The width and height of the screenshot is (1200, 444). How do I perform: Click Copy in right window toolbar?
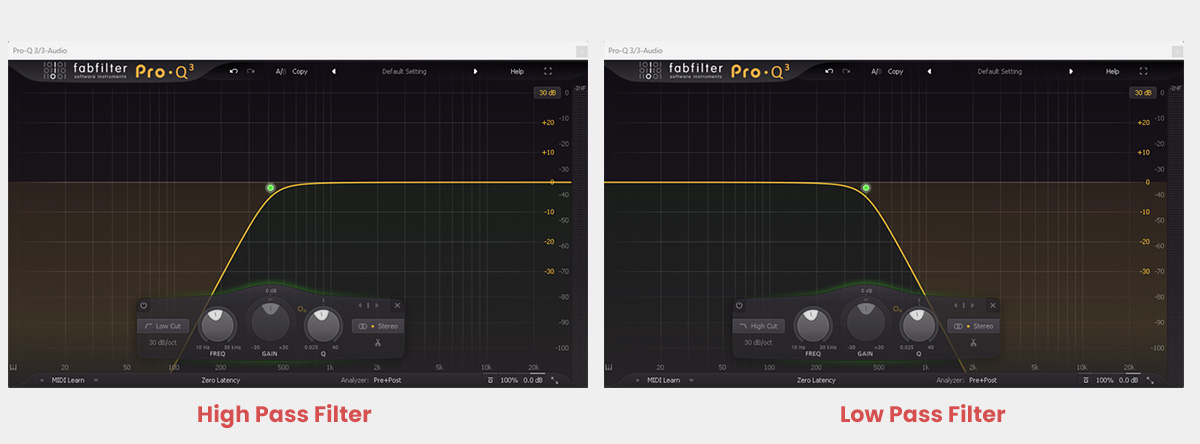coord(896,71)
